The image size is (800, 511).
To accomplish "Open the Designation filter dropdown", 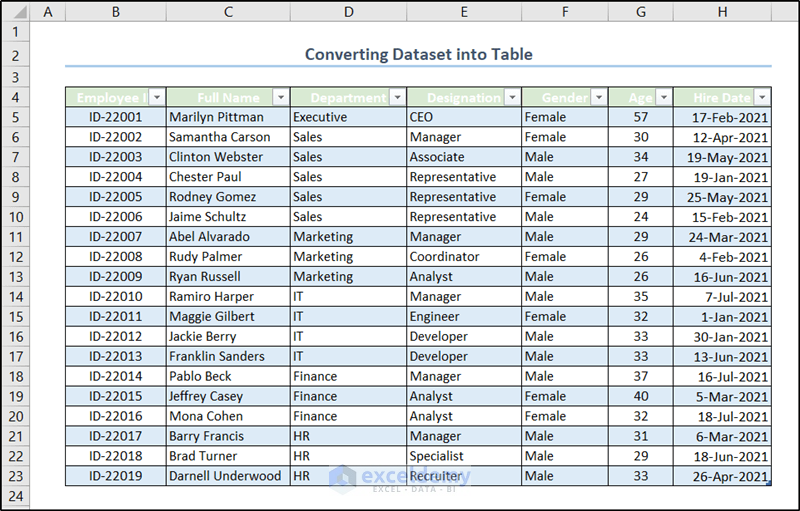I will (x=512, y=97).
